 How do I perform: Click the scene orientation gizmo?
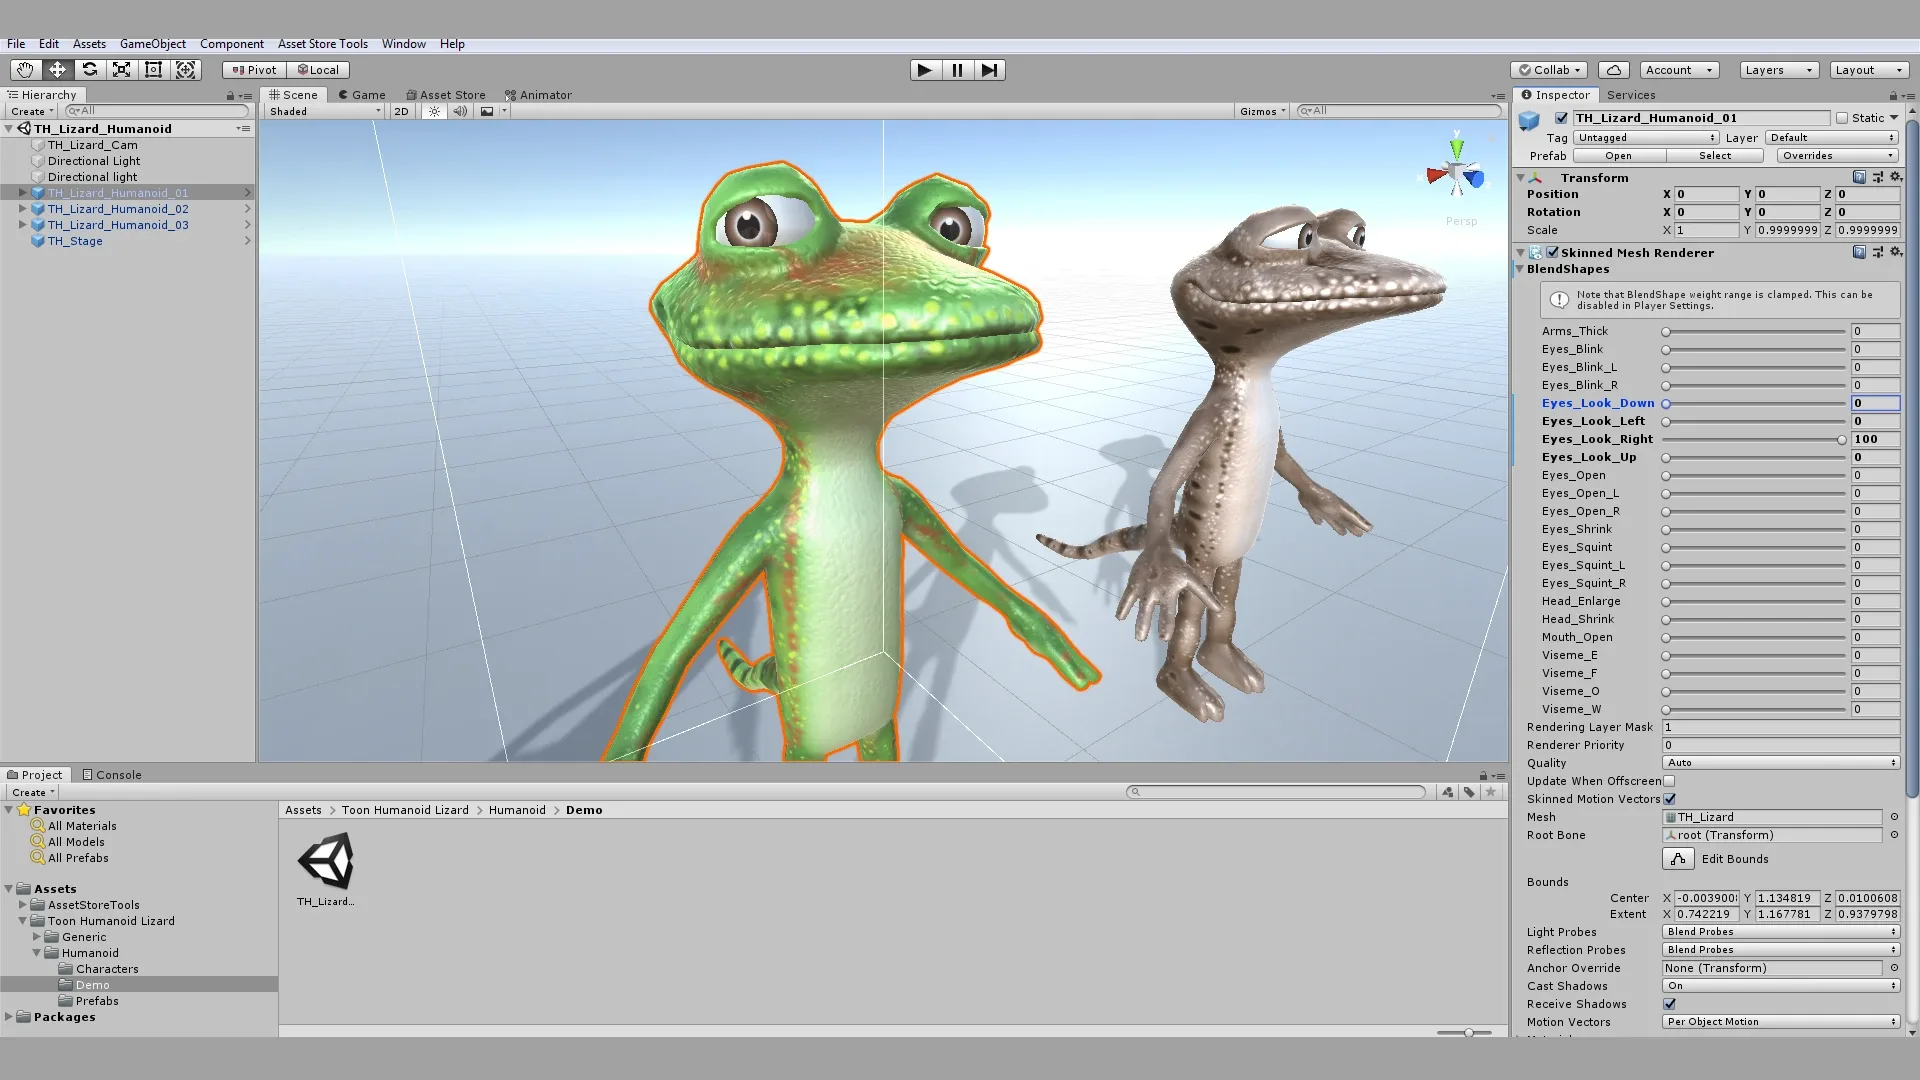(1457, 172)
